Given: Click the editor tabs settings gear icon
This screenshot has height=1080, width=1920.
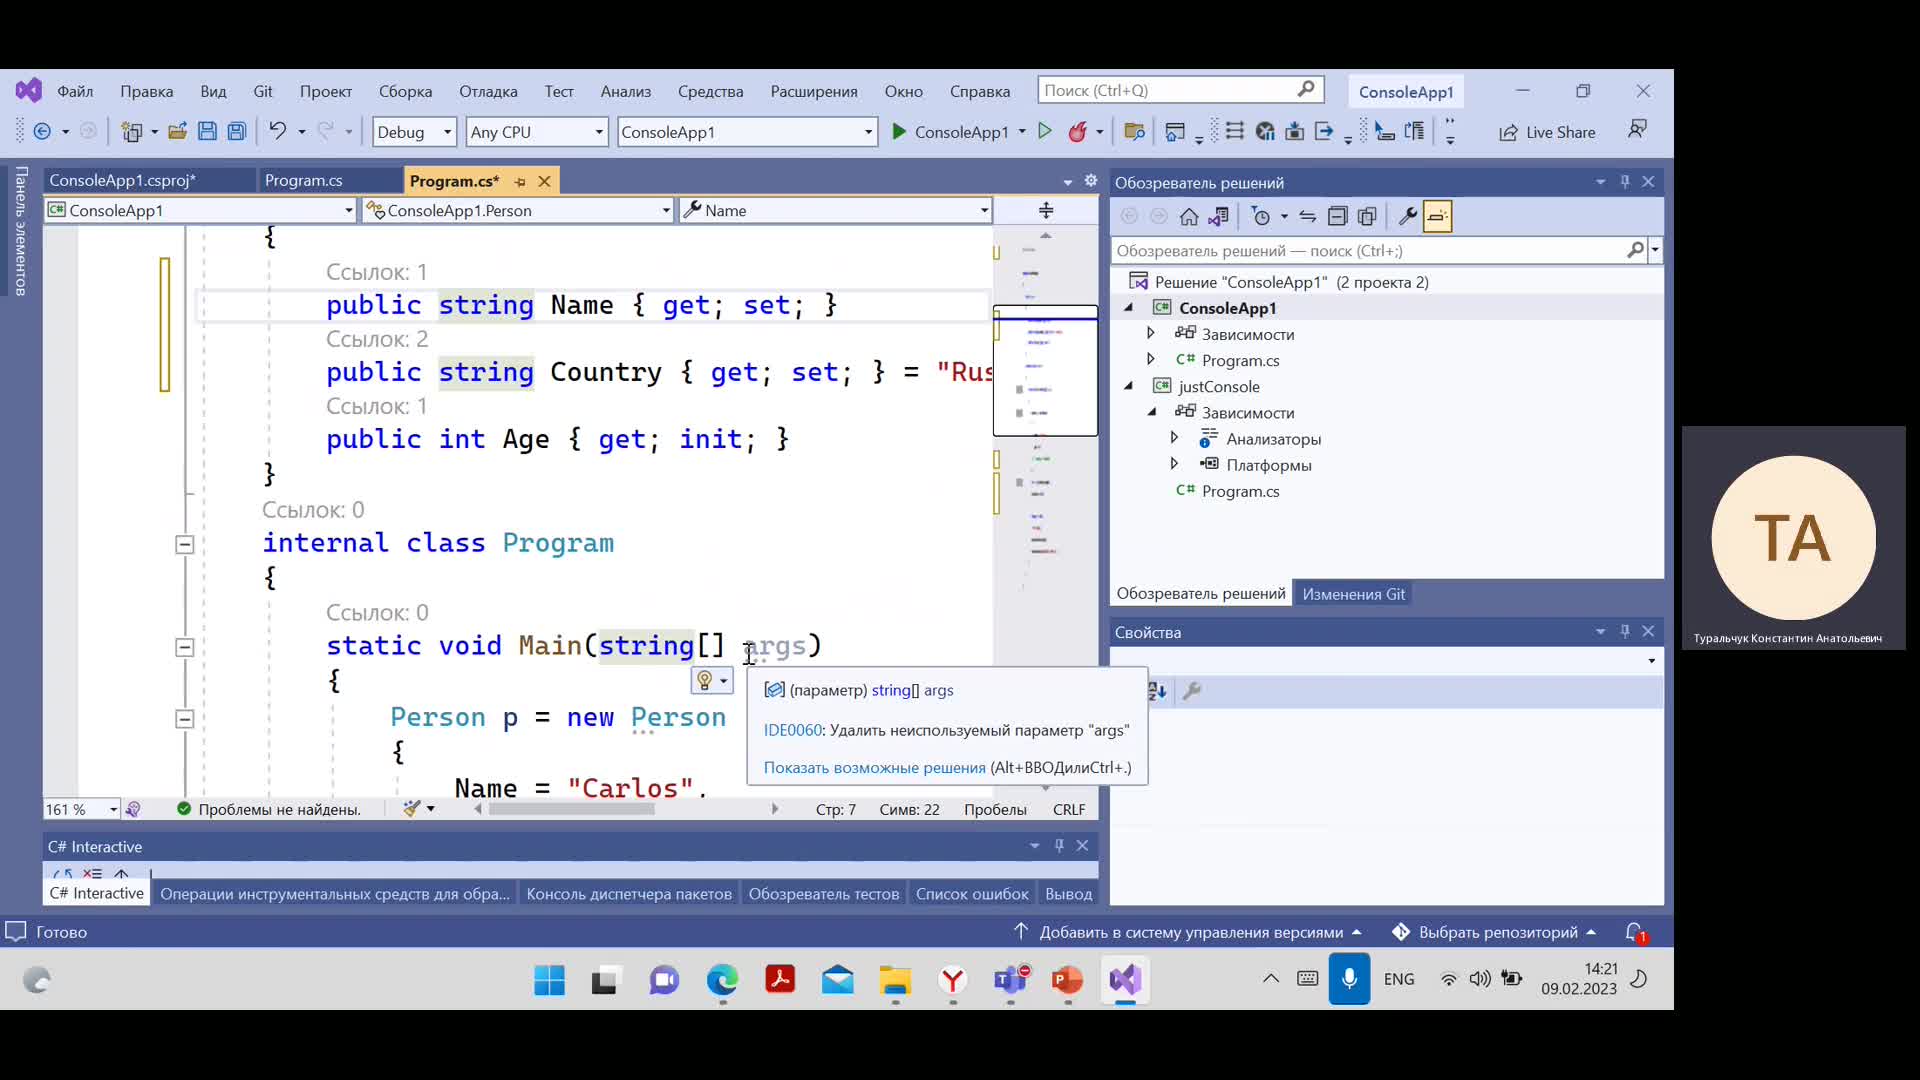Looking at the screenshot, I should click(1091, 181).
